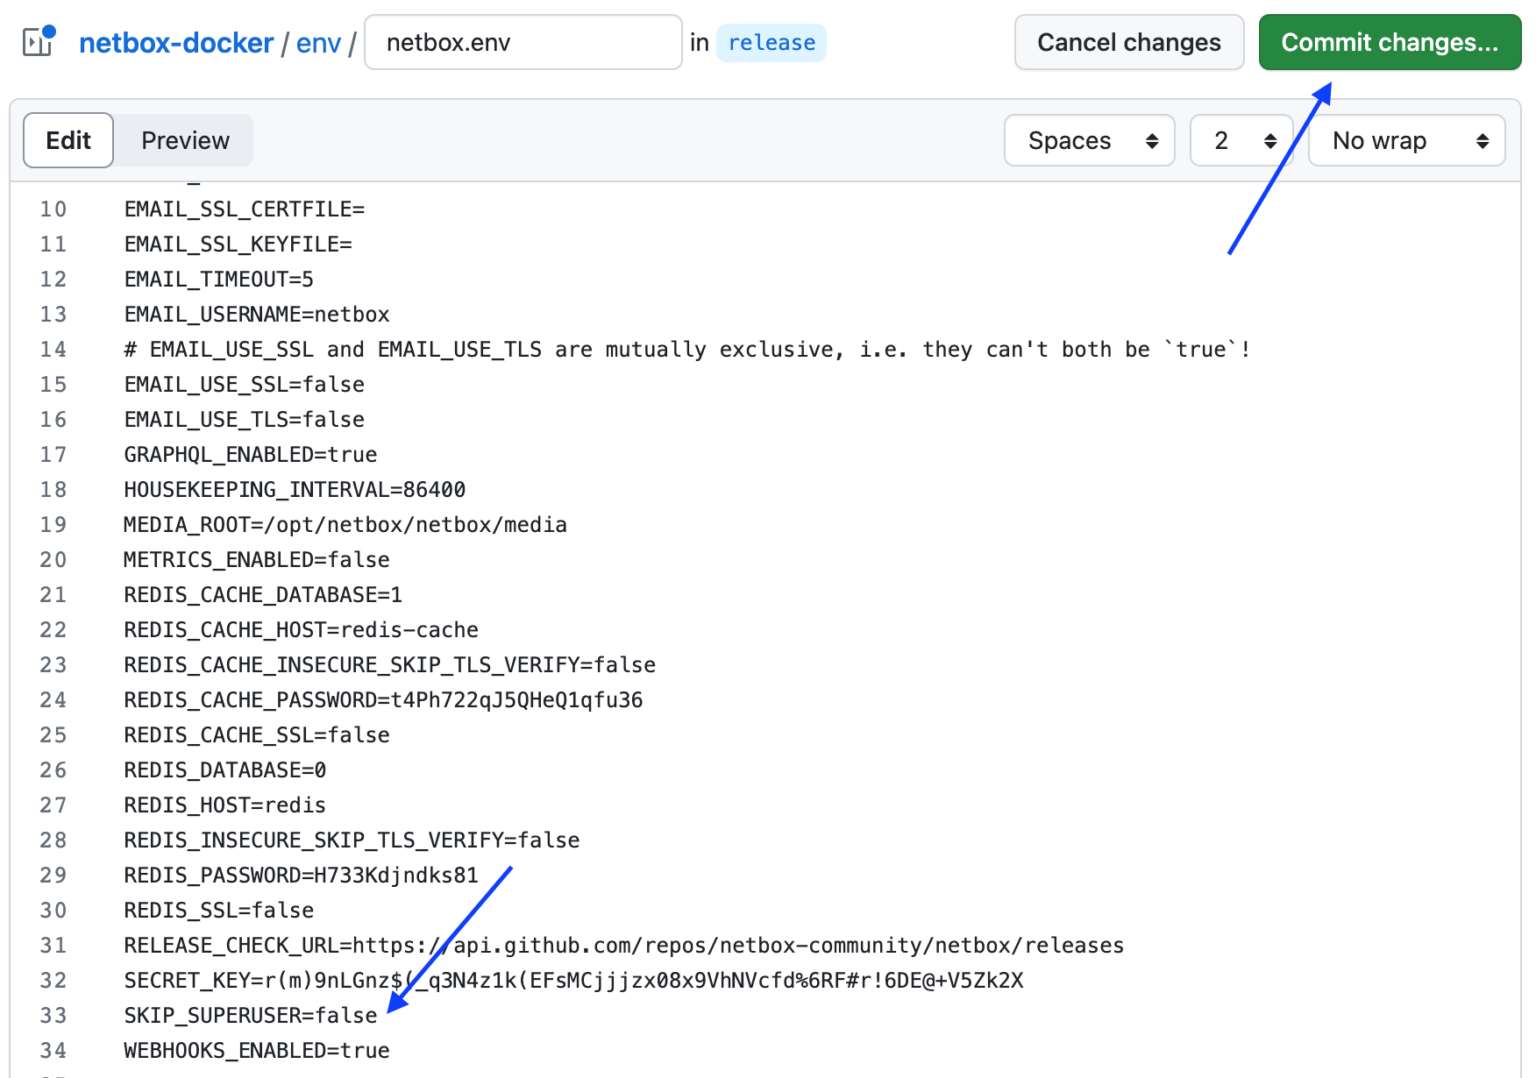Click Commit changes
Viewport: 1536px width, 1078px height.
(x=1388, y=42)
